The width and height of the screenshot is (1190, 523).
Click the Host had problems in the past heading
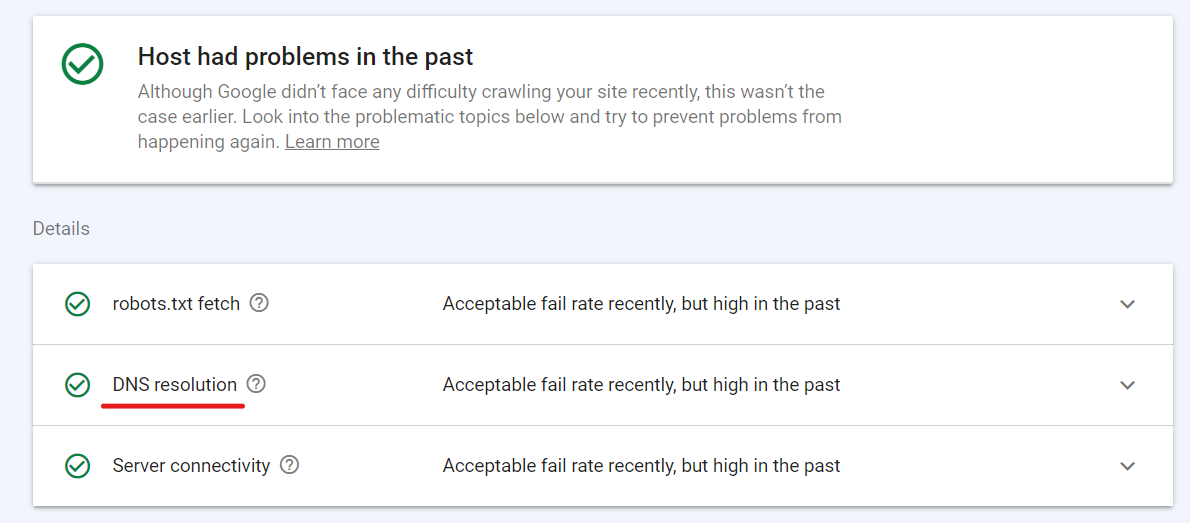click(306, 56)
